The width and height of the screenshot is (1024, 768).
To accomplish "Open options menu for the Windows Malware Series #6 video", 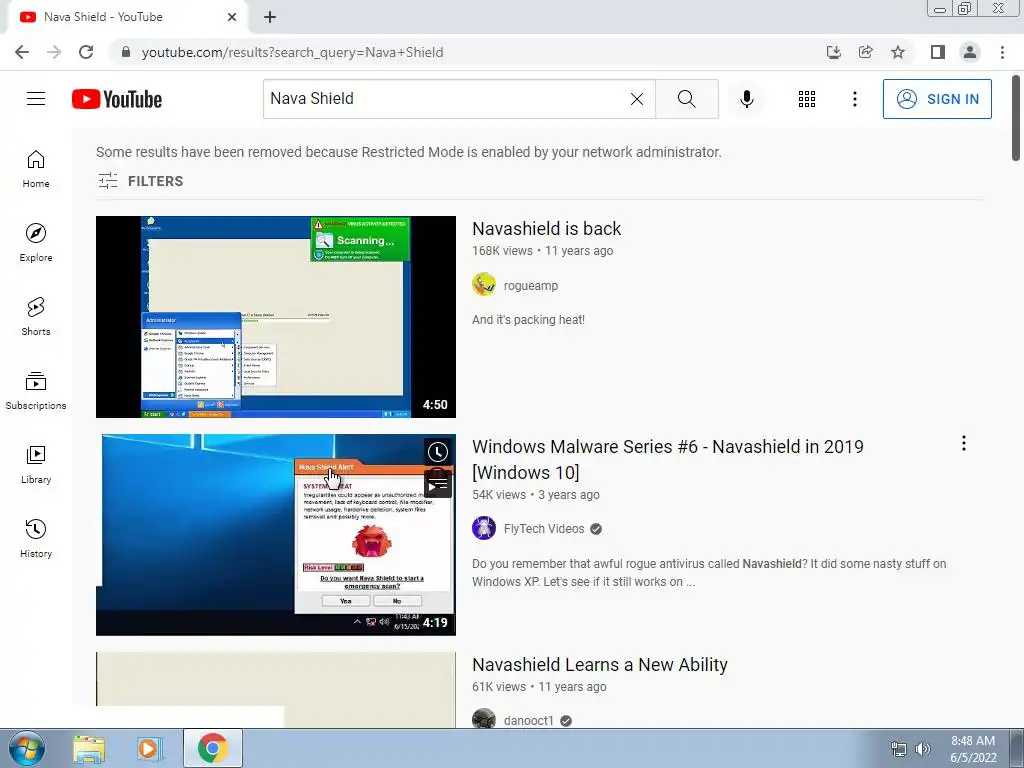I will coord(963,443).
